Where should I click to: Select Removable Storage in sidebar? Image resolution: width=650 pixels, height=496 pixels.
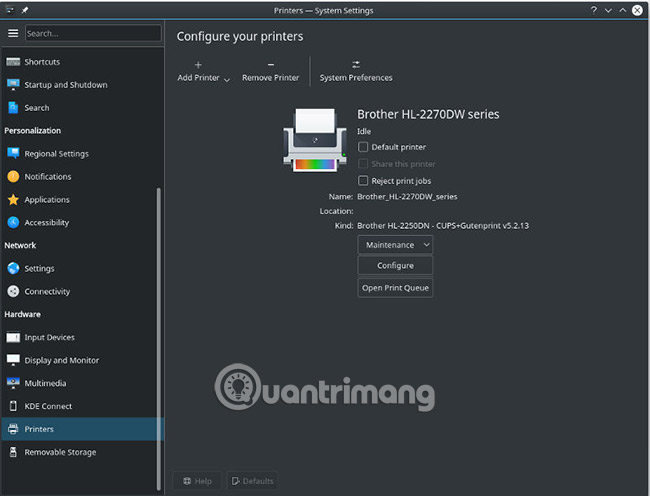click(x=60, y=452)
